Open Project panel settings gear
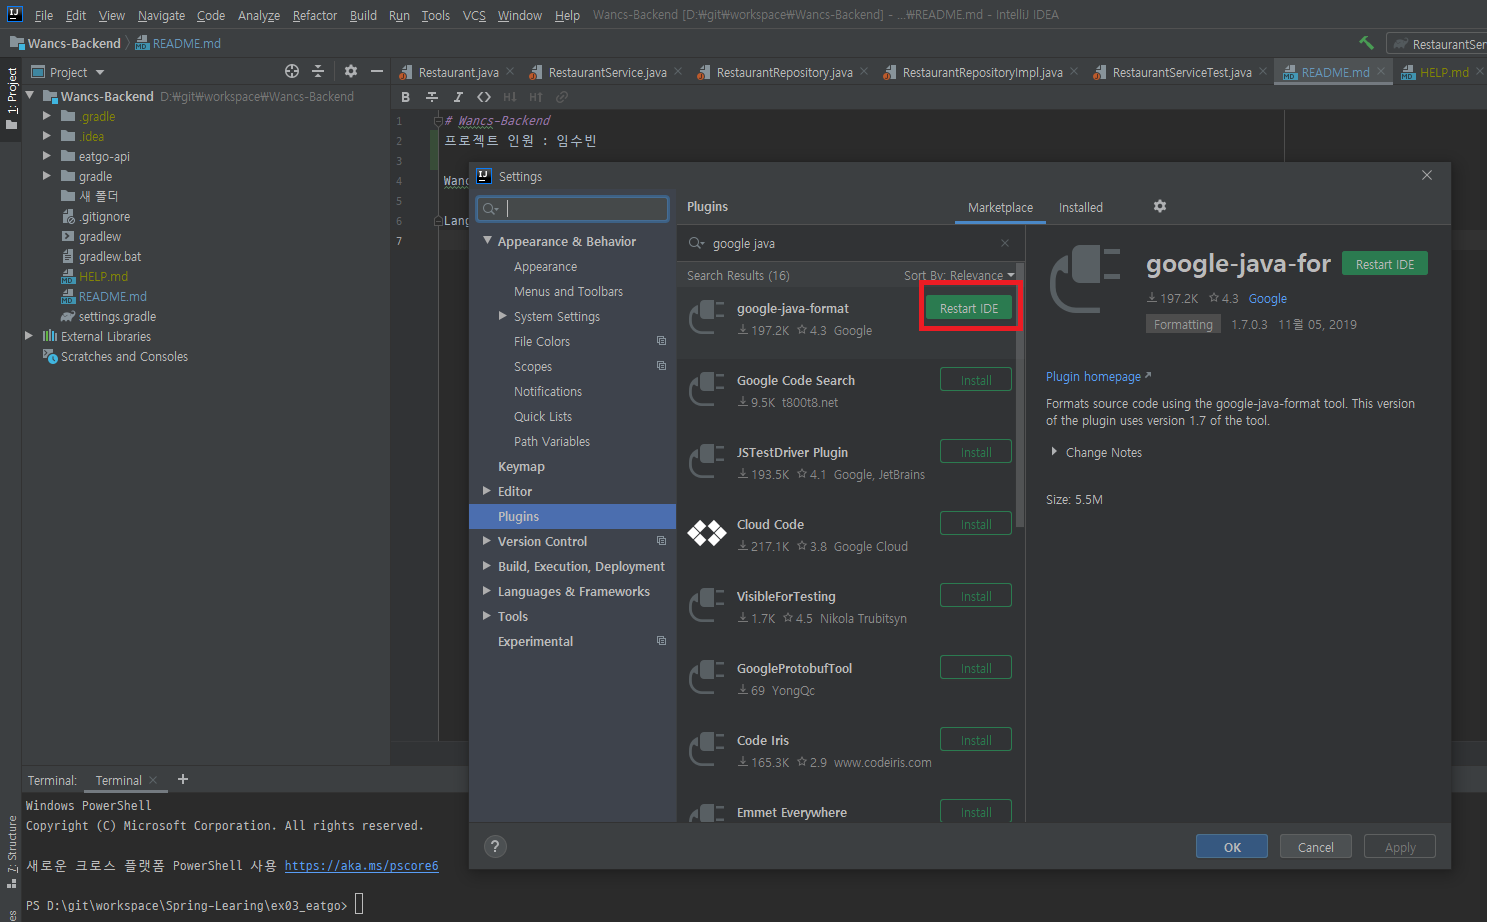 pyautogui.click(x=350, y=71)
